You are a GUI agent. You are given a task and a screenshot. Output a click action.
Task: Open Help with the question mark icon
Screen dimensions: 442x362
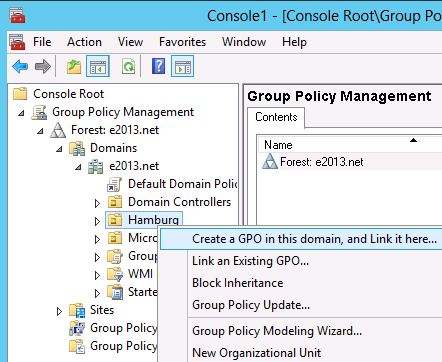coord(158,66)
